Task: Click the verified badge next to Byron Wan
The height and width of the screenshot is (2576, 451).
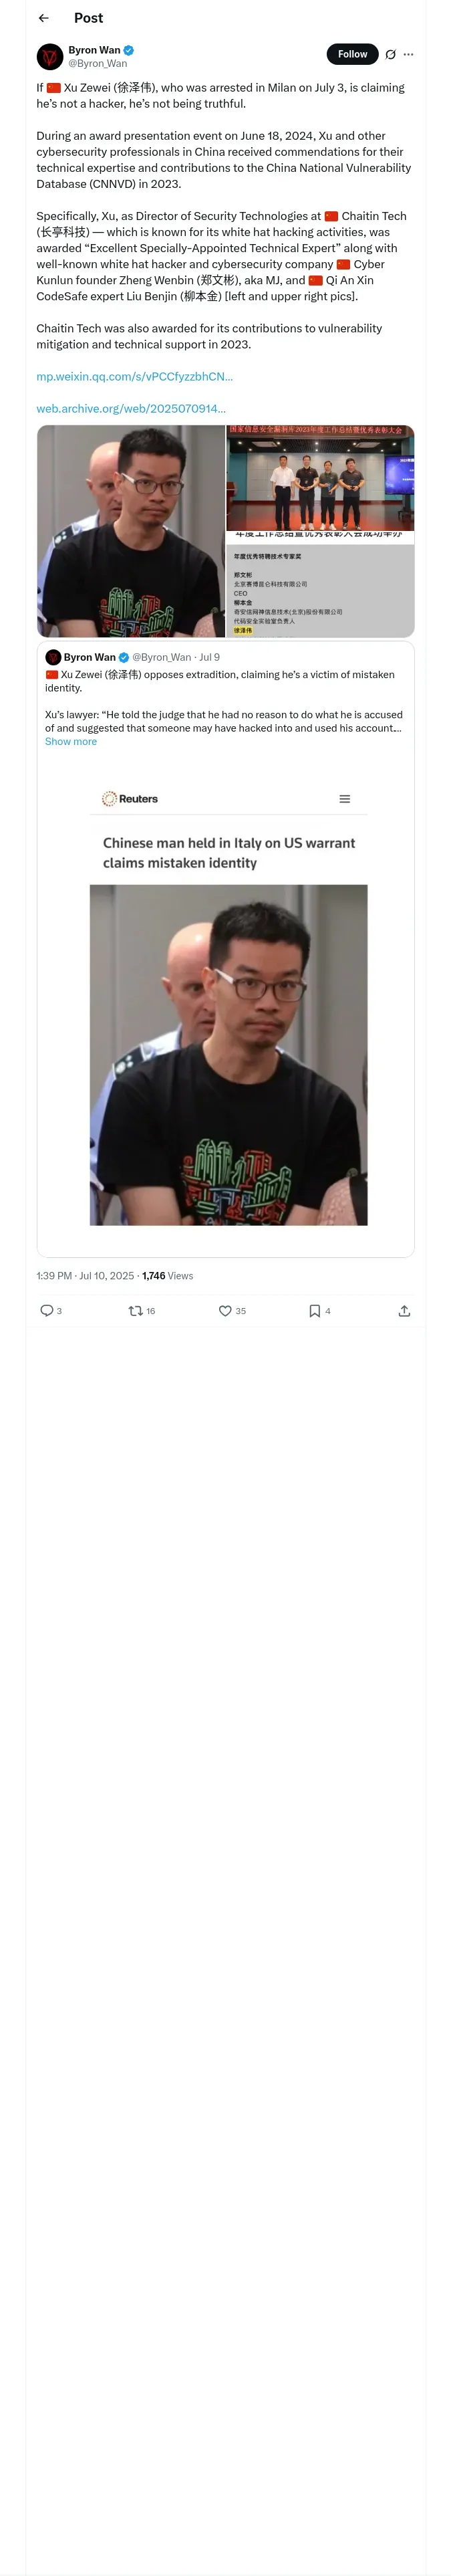Action: click(x=129, y=50)
